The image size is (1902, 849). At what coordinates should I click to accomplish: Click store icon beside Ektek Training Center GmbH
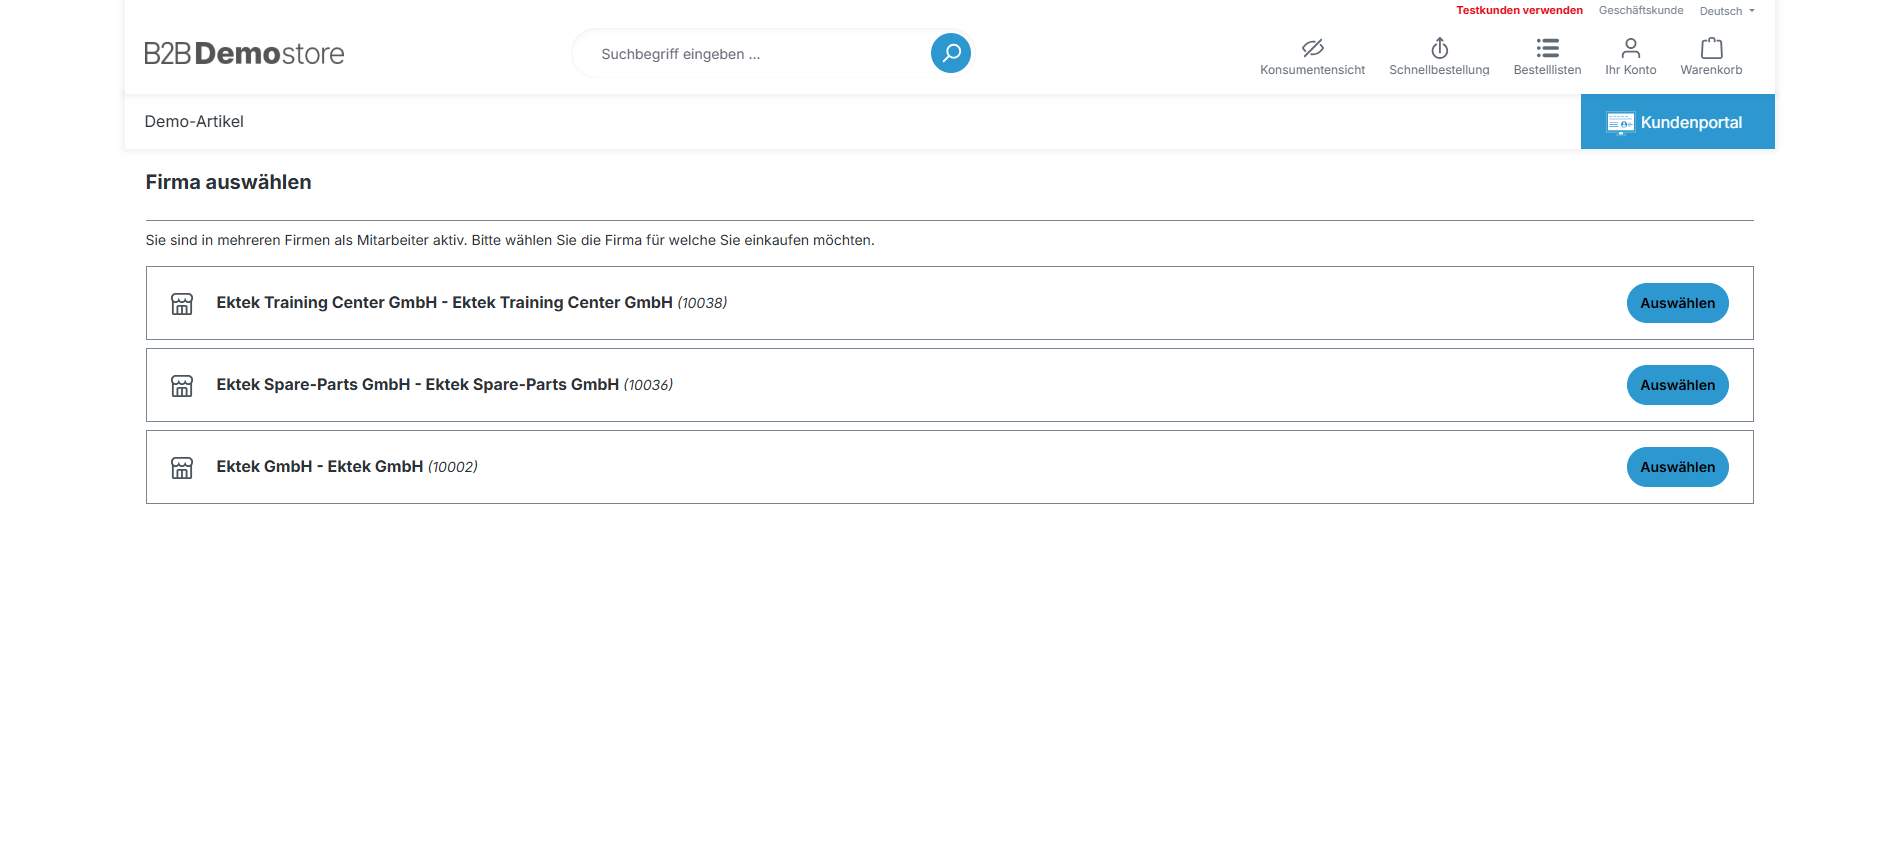[x=182, y=304]
